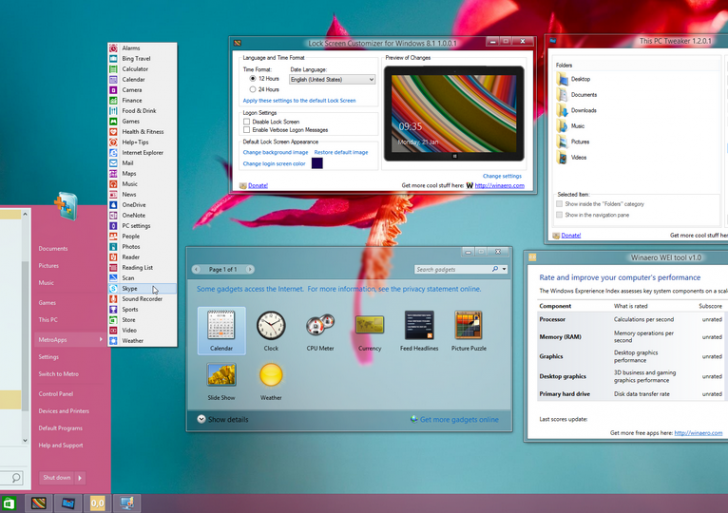
Task: Launch Skype from the MetroApps list
Action: [130, 288]
